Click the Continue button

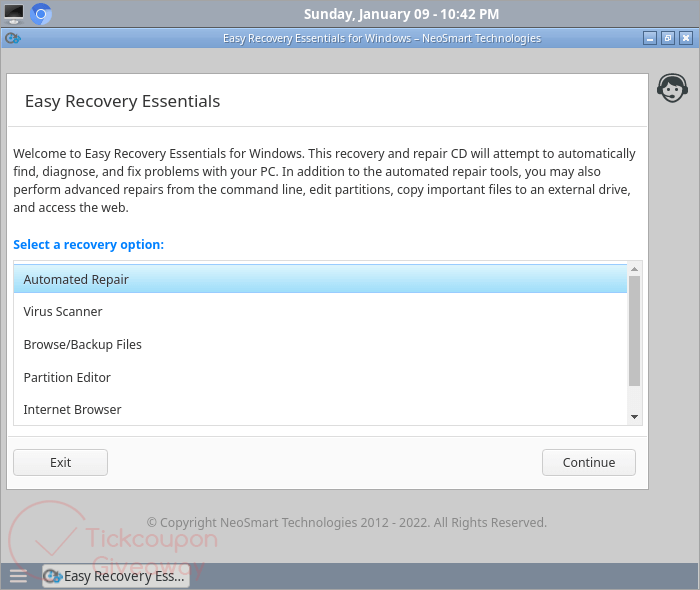[x=589, y=462]
